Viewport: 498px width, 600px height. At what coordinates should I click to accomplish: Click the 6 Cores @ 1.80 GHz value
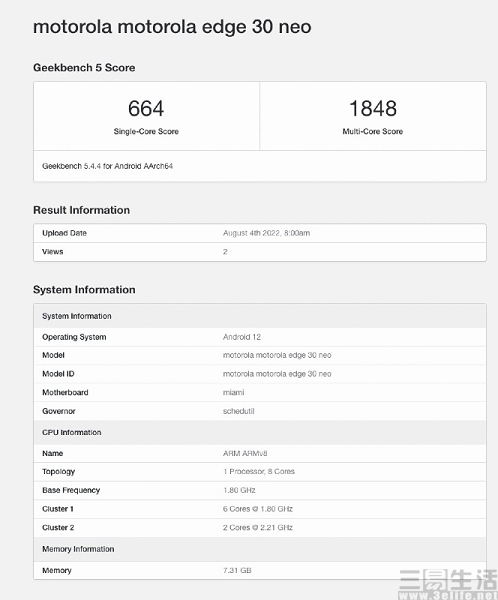click(258, 509)
